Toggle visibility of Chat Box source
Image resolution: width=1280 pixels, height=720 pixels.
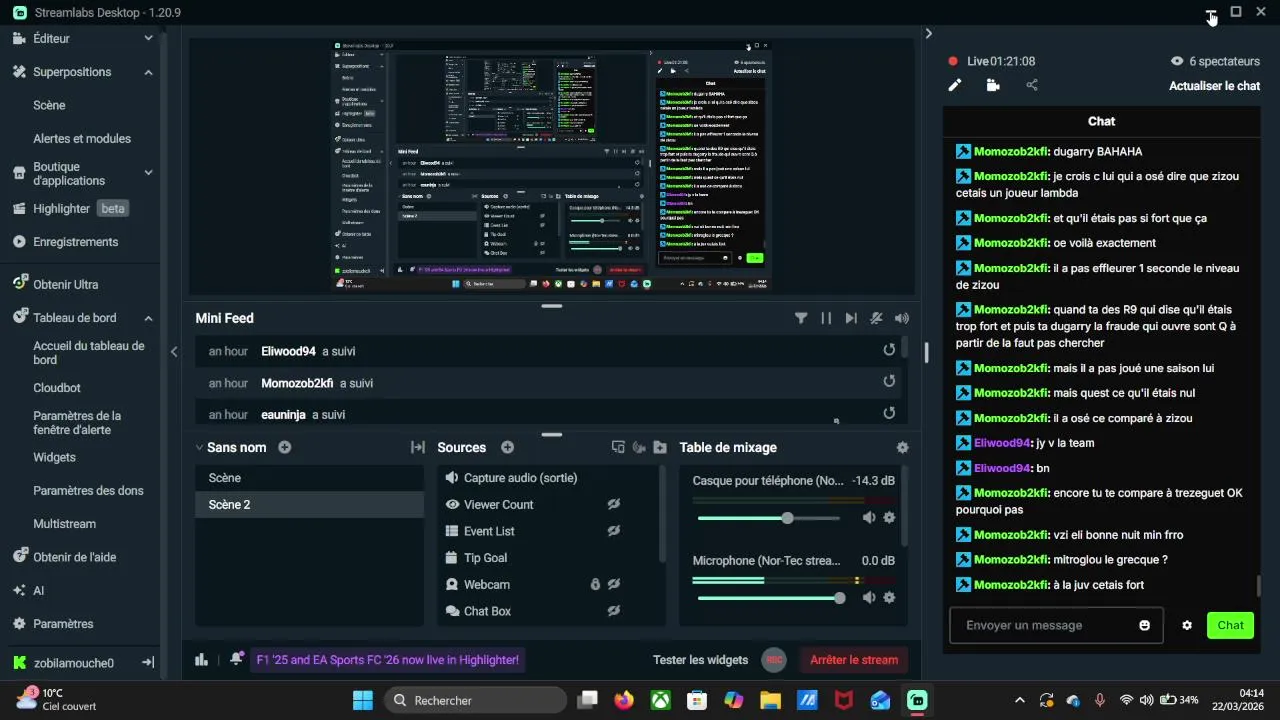pos(614,611)
